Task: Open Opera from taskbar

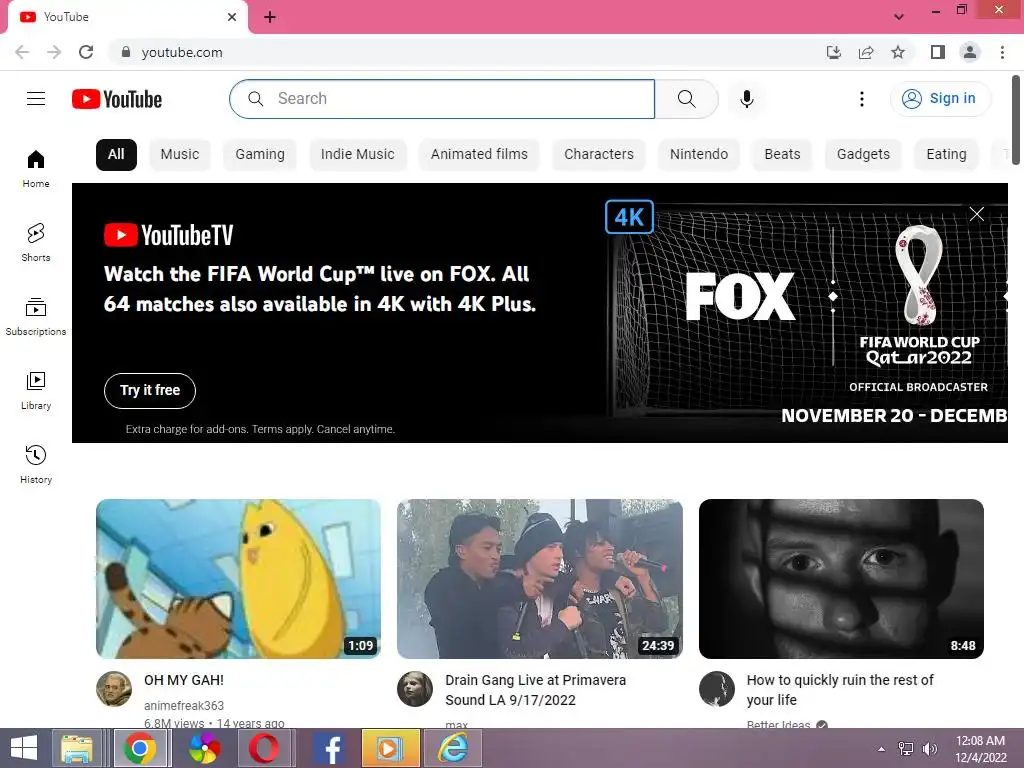Action: [x=264, y=748]
